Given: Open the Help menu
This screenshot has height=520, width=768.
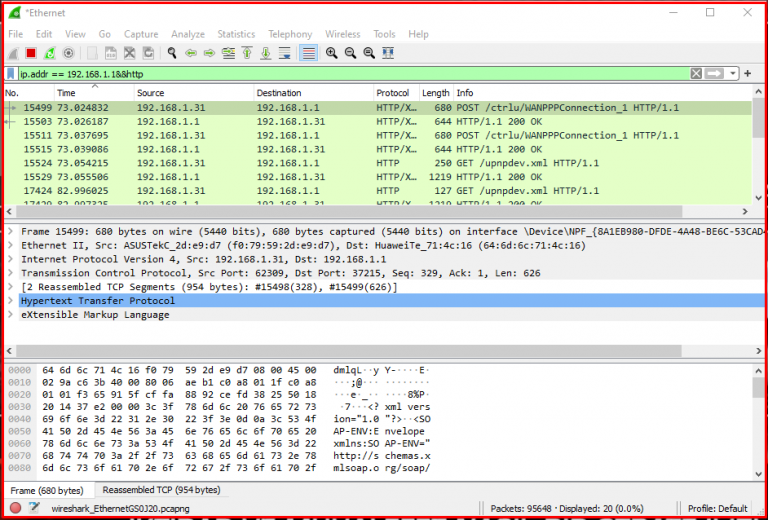Looking at the screenshot, I should [418, 34].
